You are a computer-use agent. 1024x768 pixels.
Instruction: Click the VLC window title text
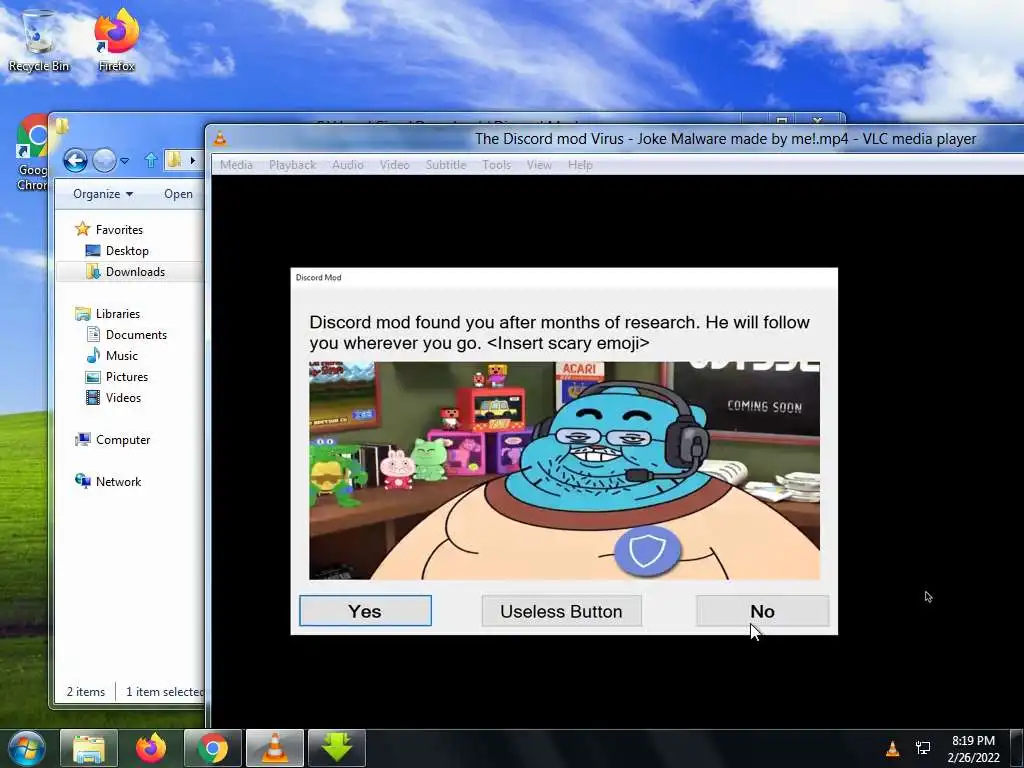pyautogui.click(x=725, y=138)
